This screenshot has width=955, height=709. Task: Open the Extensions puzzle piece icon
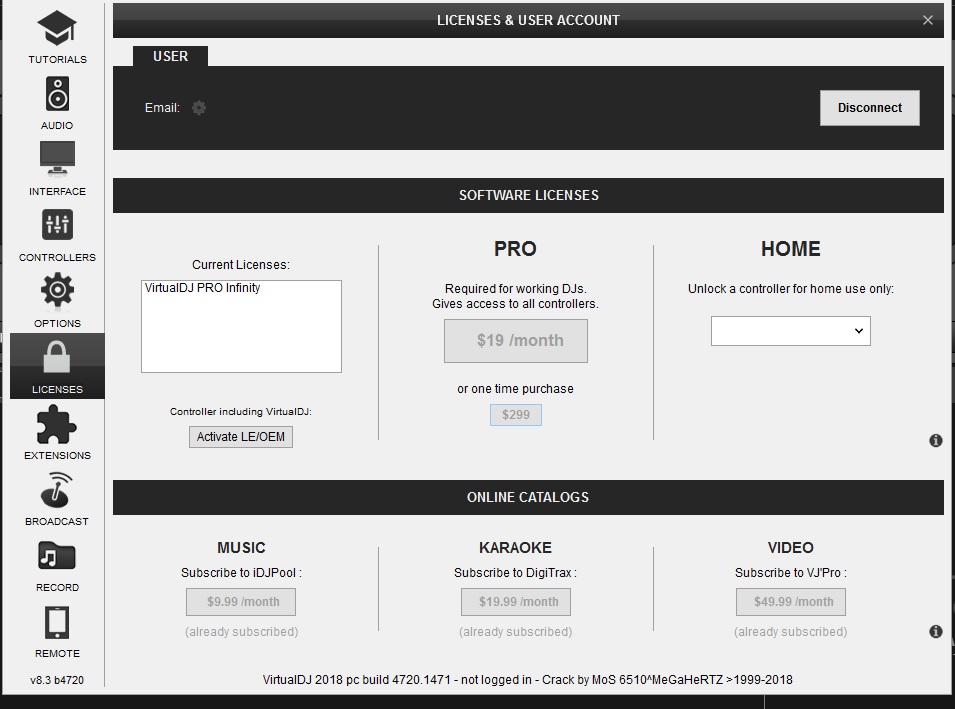[57, 424]
